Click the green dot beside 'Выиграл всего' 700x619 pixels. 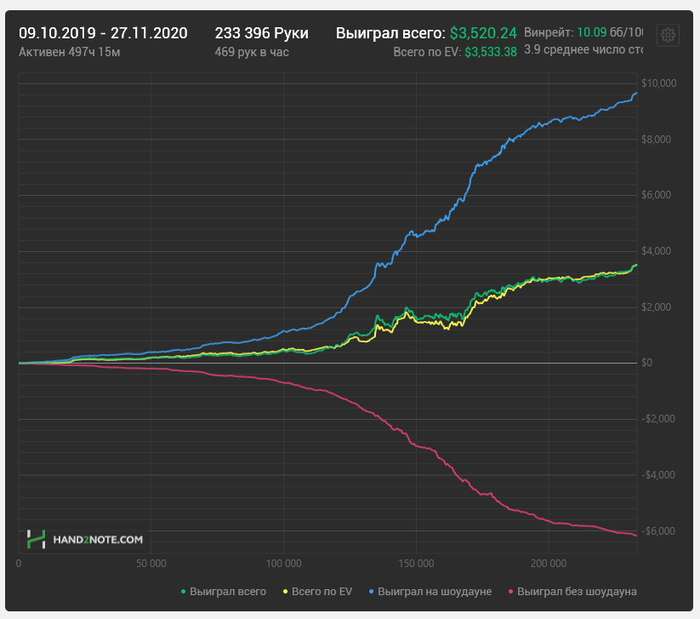pos(183,592)
